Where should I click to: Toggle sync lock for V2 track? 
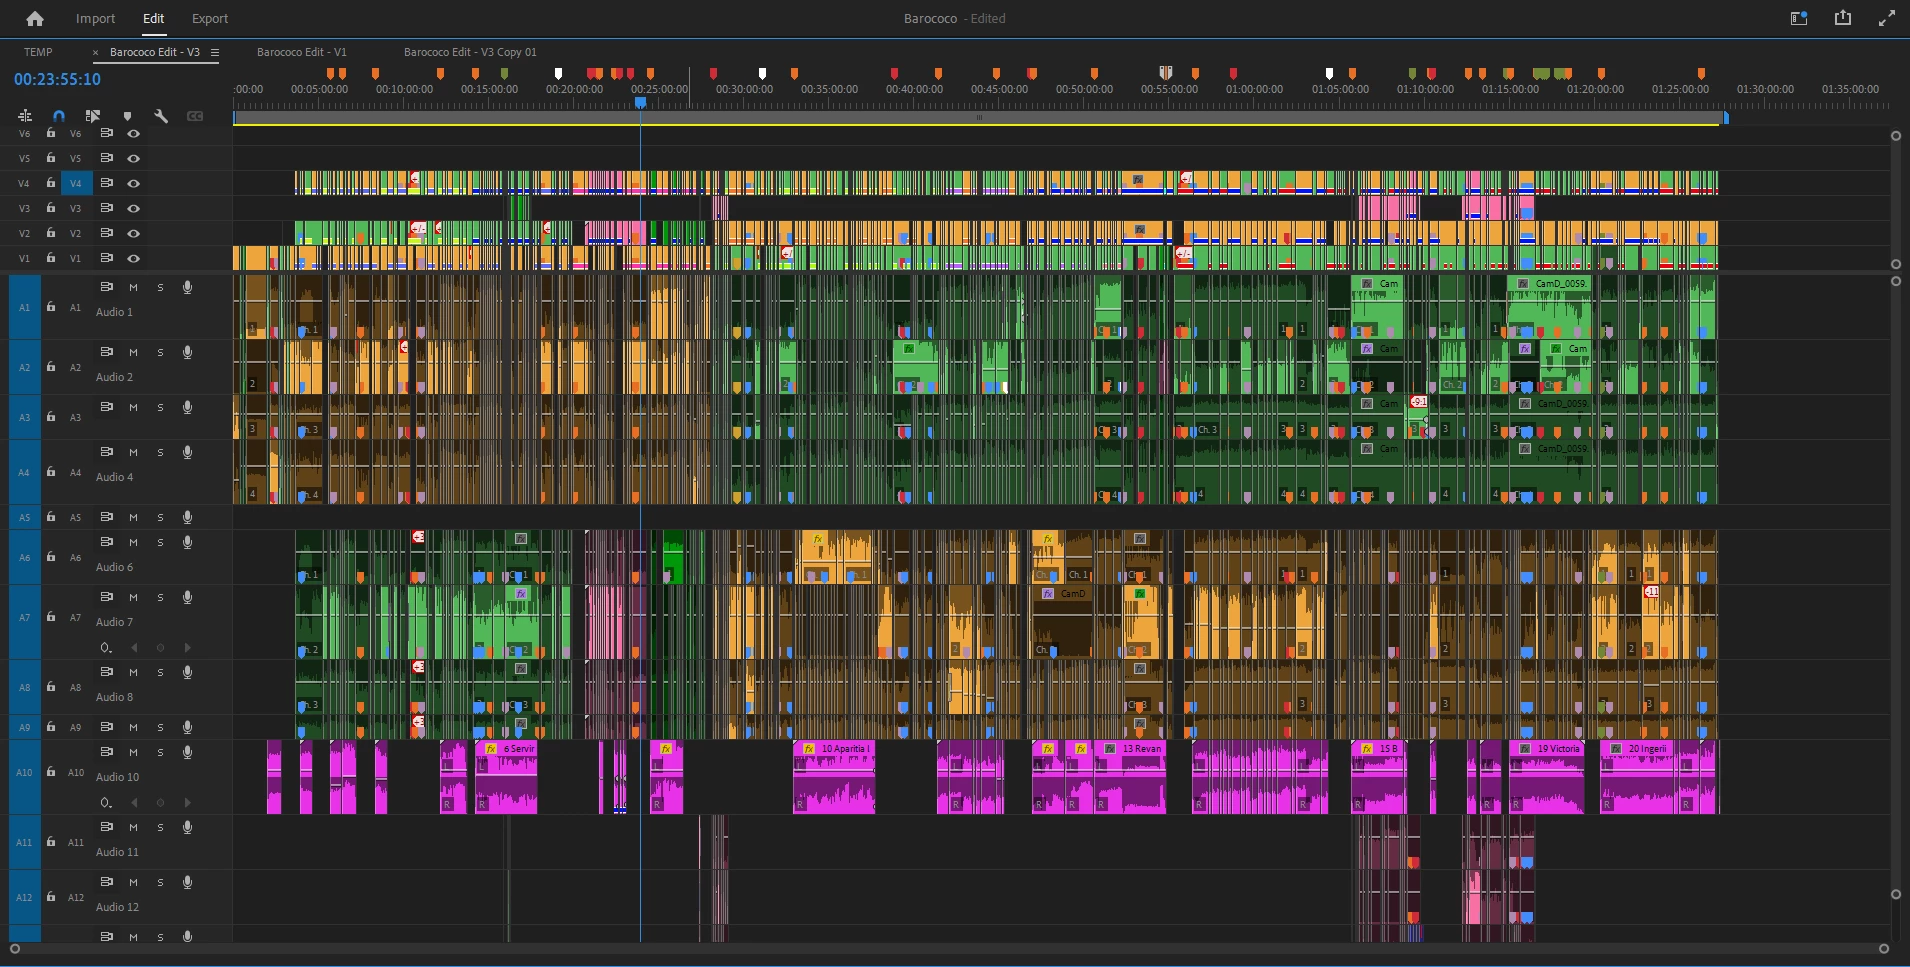[106, 233]
